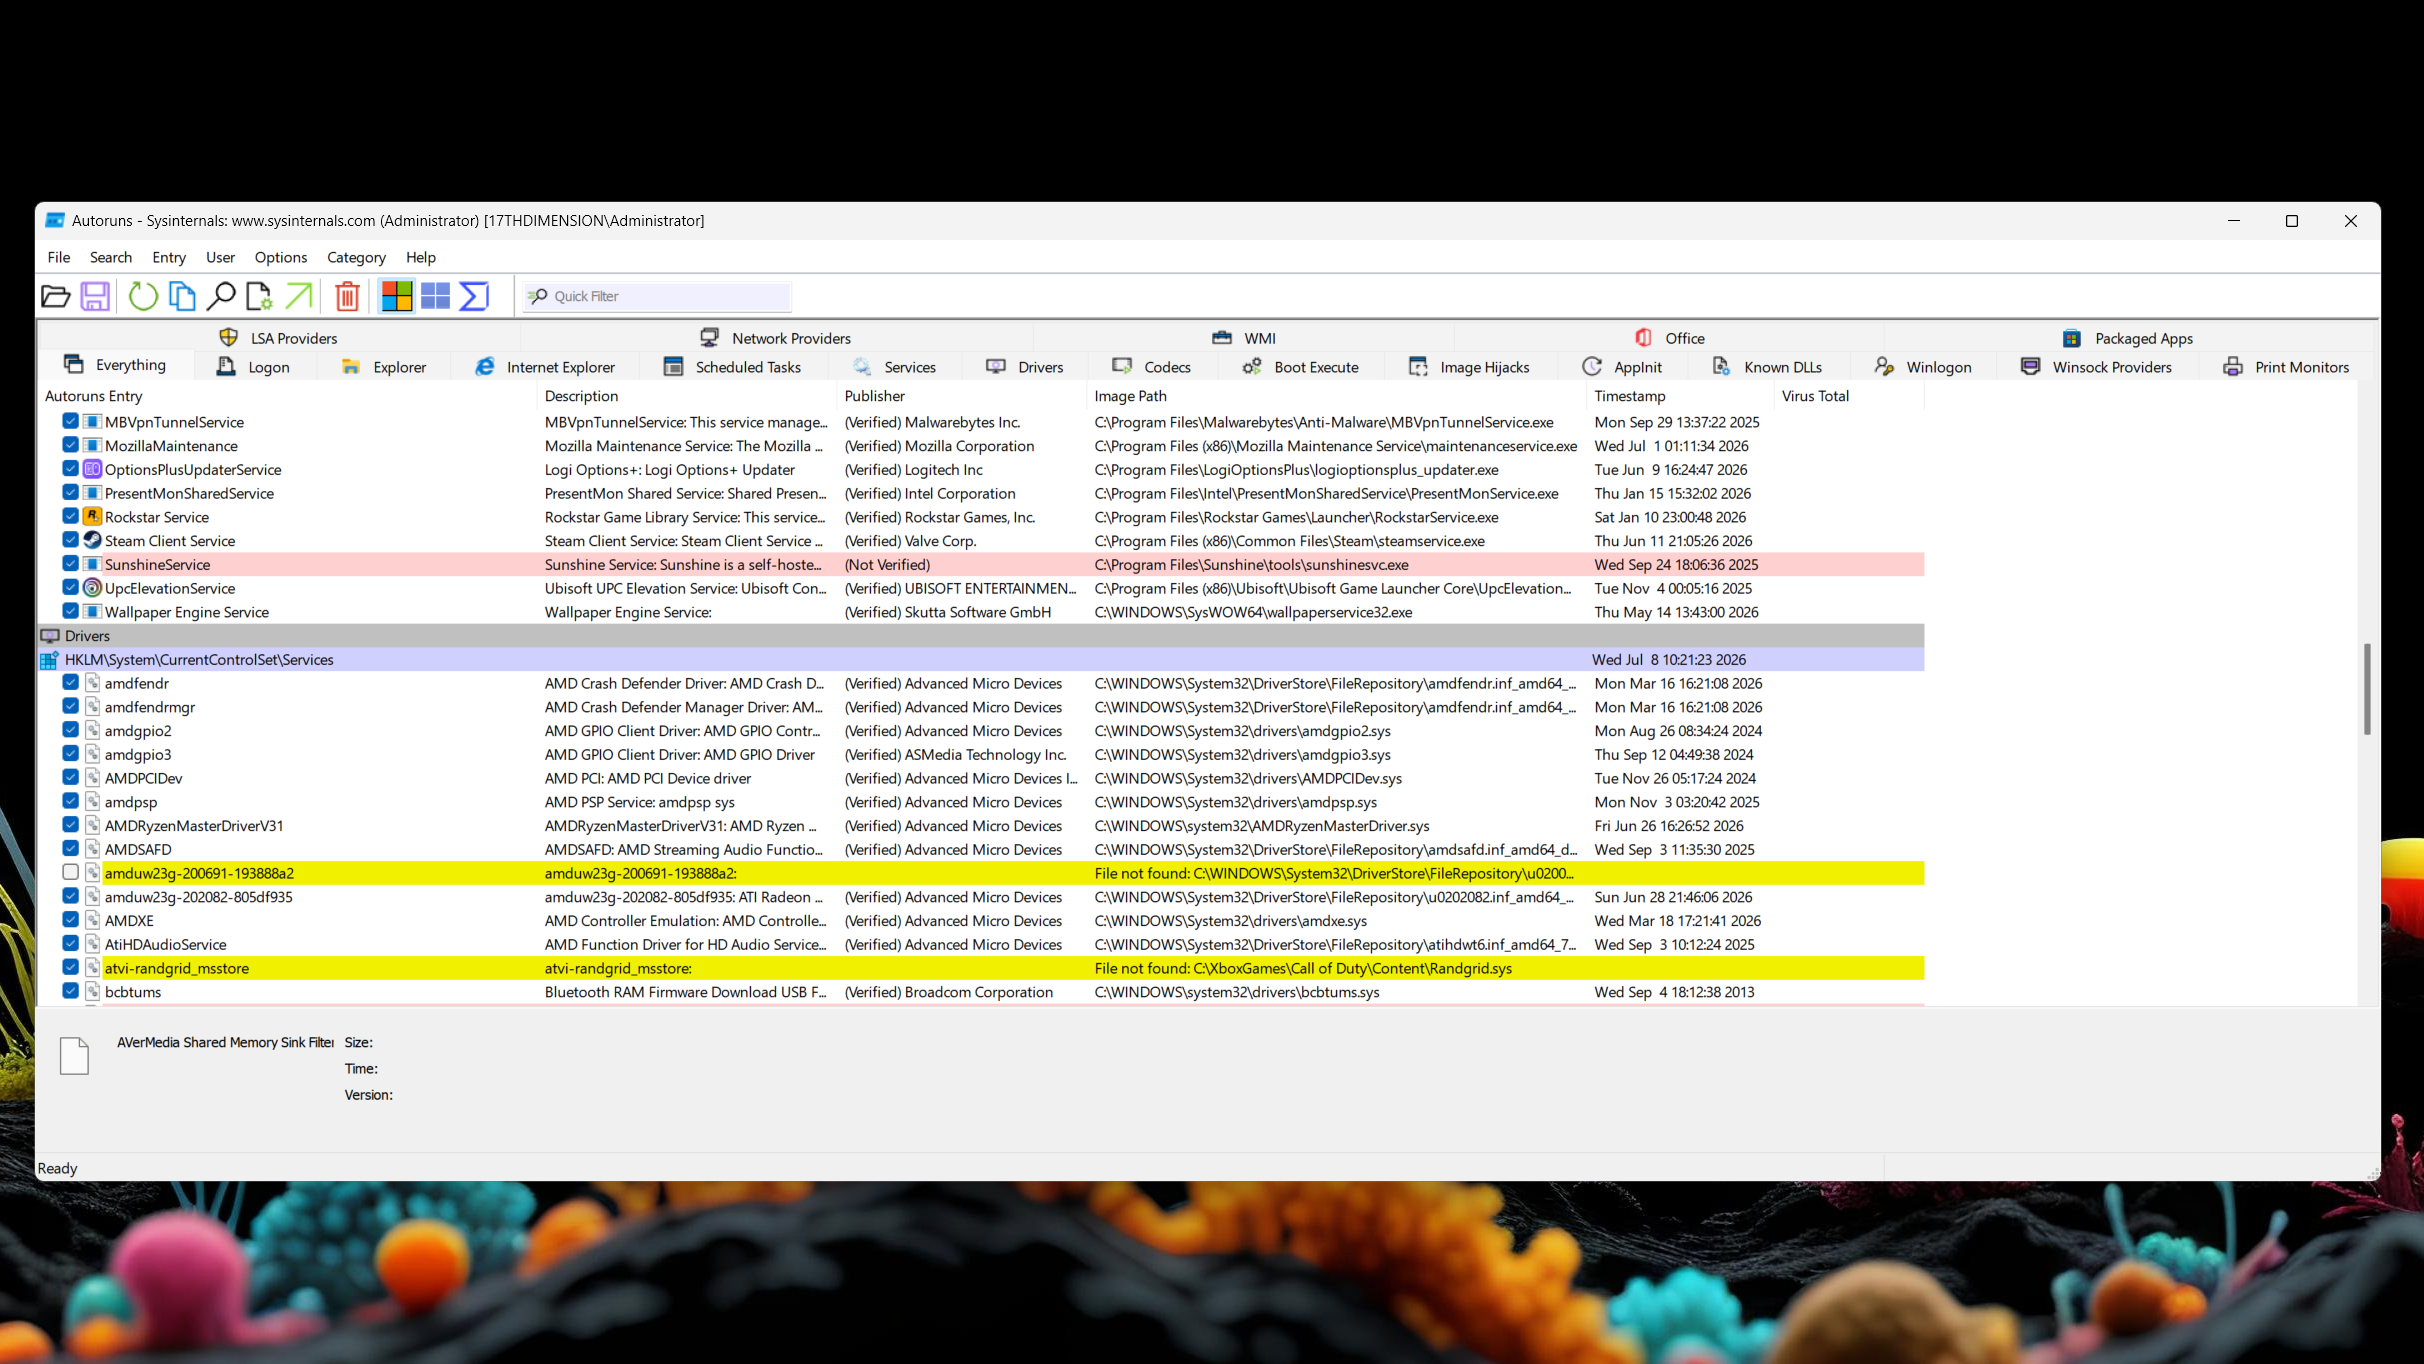The image size is (2424, 1364).
Task: Sort by the Image Path column header
Action: [x=1336, y=396]
